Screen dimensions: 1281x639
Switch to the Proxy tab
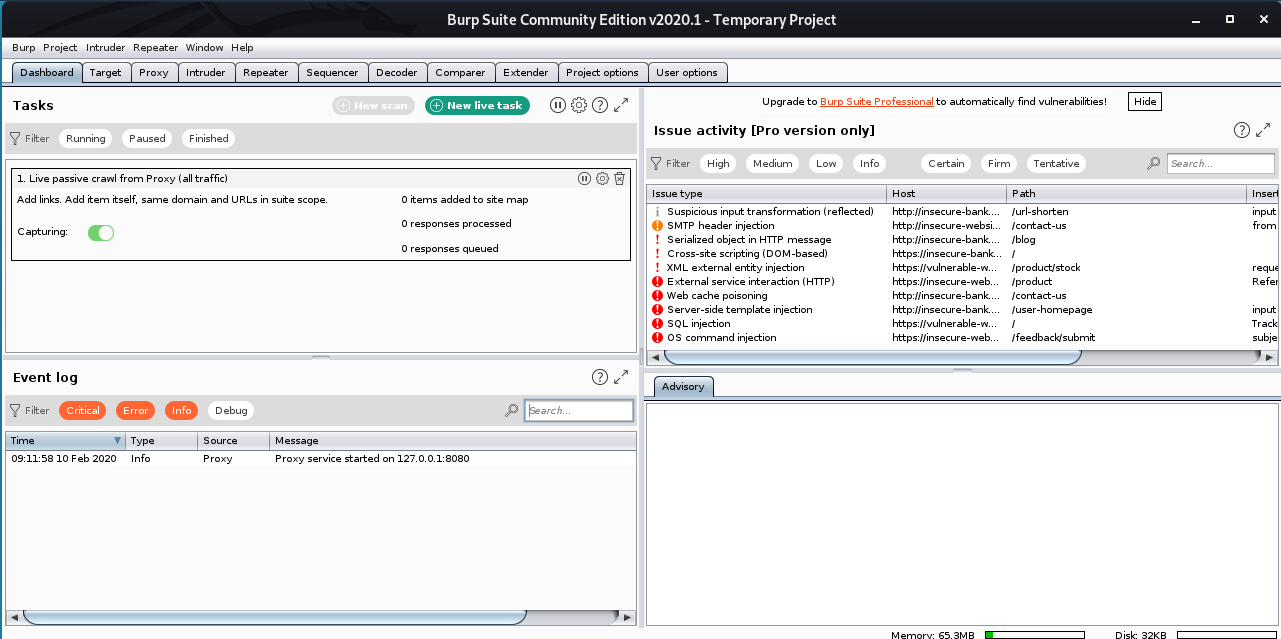click(x=154, y=72)
